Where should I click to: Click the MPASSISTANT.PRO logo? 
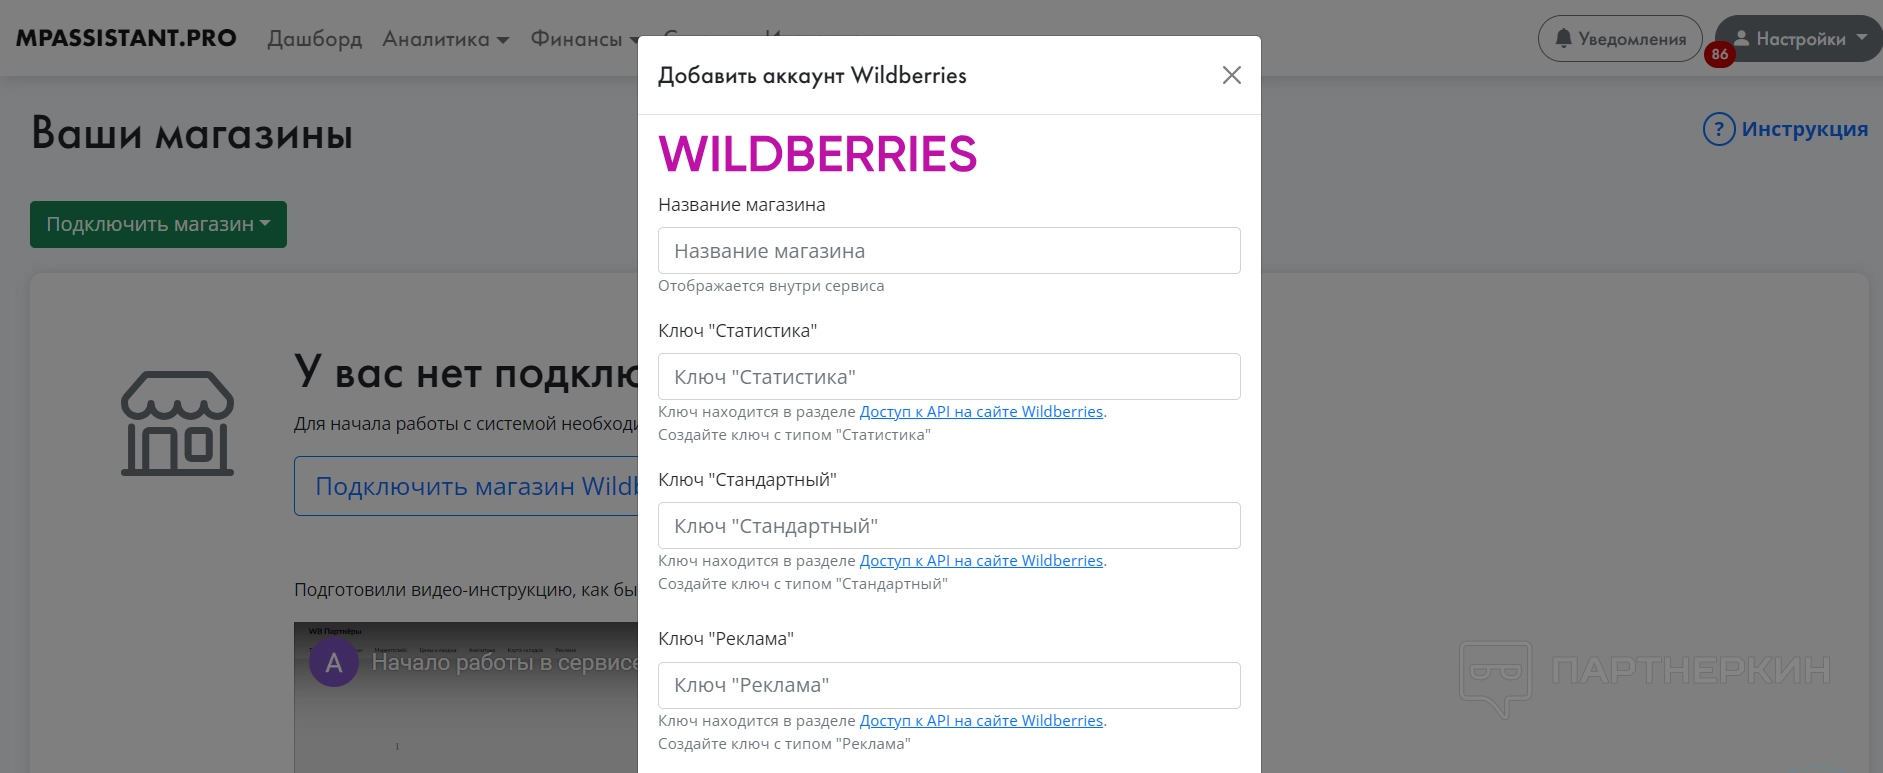pyautogui.click(x=126, y=38)
